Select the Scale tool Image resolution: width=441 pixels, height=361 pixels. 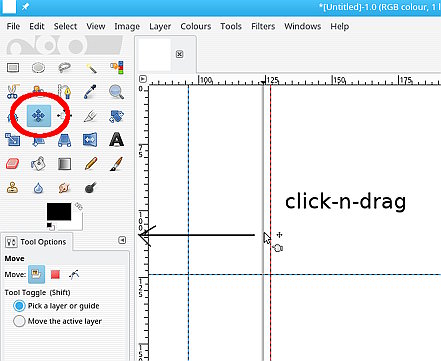[13, 140]
